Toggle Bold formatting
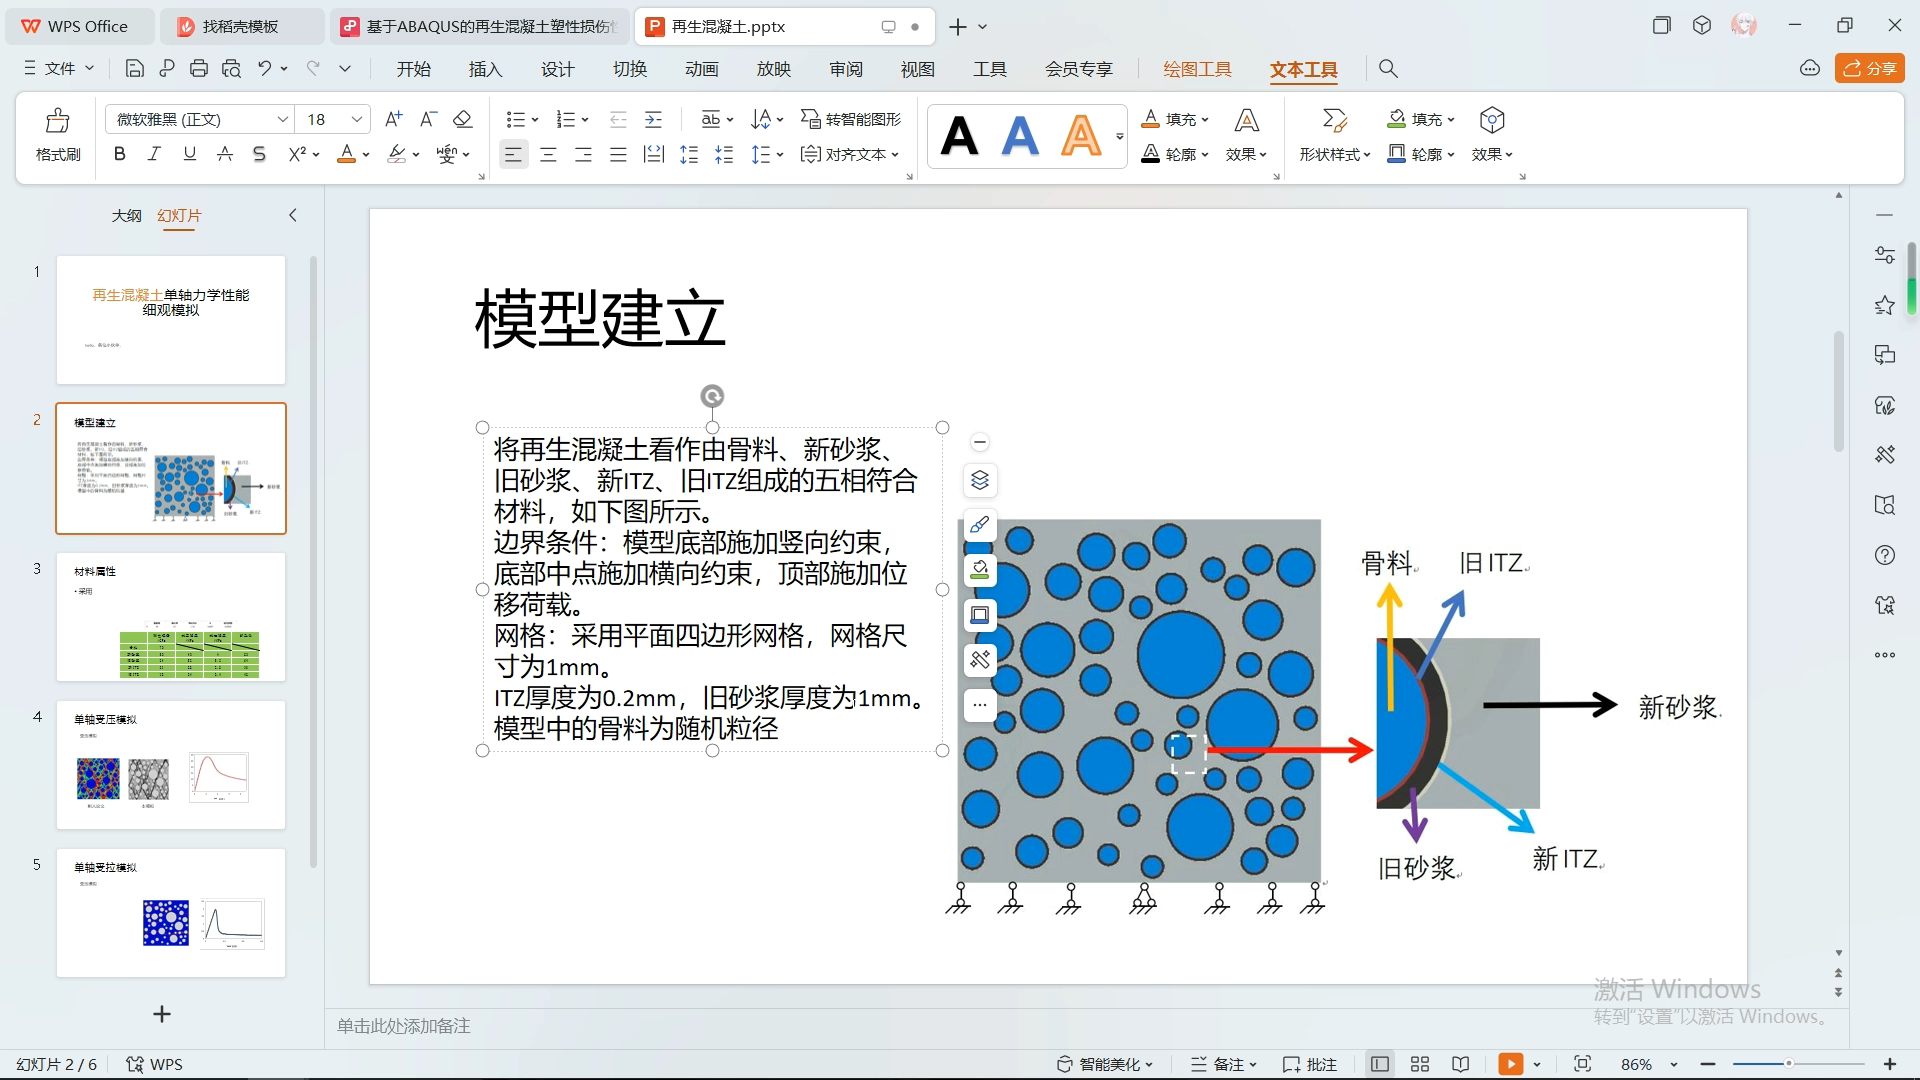The height and width of the screenshot is (1080, 1920). pos(120,154)
